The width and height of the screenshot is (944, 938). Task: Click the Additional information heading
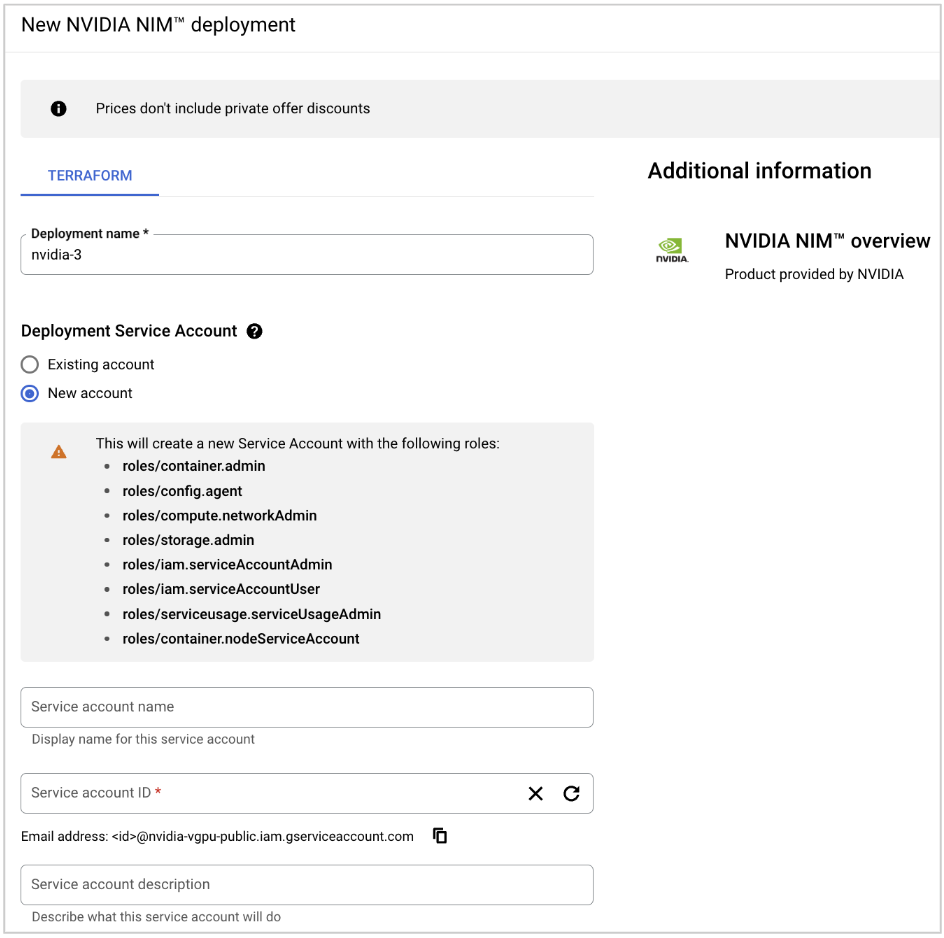point(759,171)
